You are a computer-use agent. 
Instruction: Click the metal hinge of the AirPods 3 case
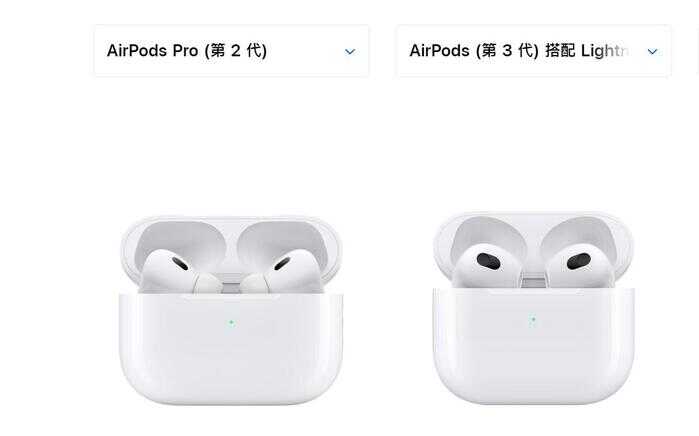(x=533, y=281)
